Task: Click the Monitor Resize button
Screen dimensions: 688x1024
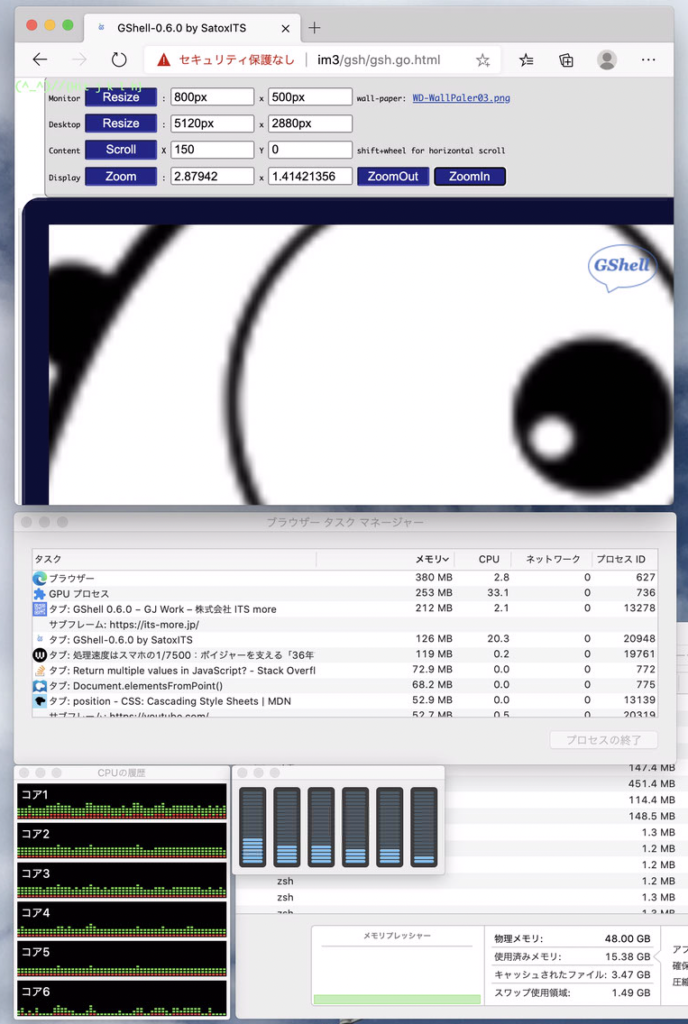Action: click(x=121, y=97)
